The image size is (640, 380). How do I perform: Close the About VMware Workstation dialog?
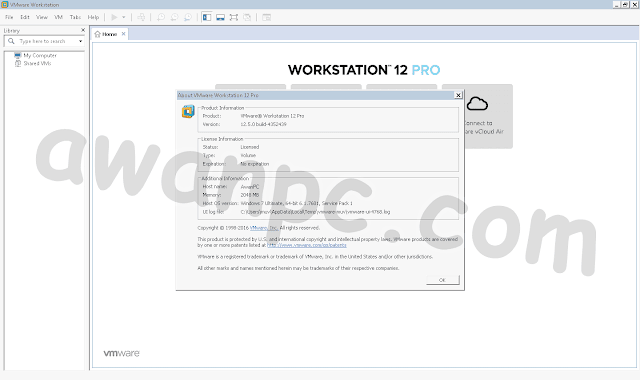[458, 95]
